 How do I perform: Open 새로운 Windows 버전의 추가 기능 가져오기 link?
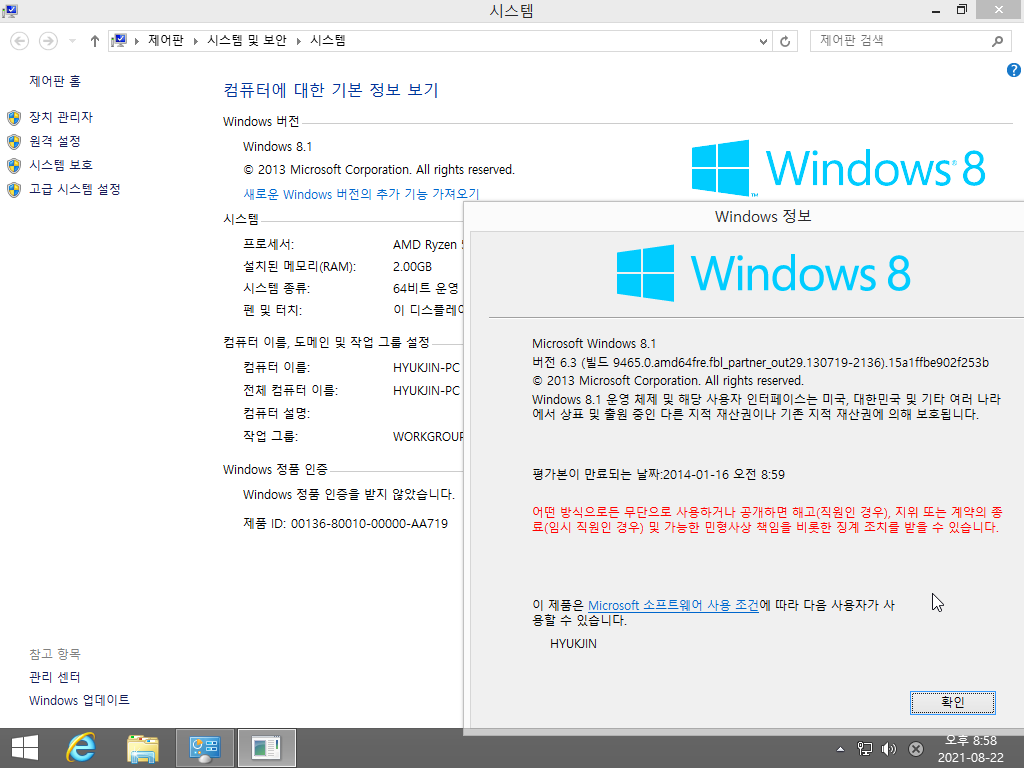pyautogui.click(x=361, y=194)
